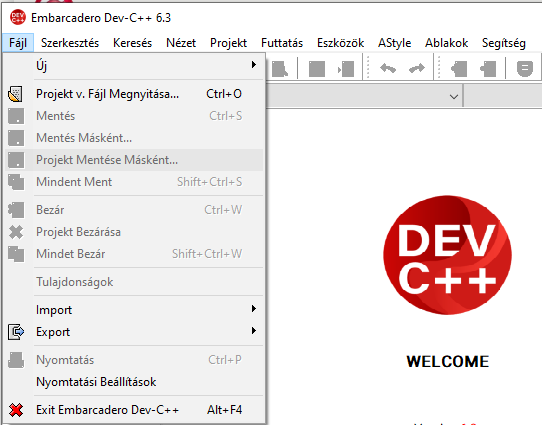Choose Exit Embarcadero Dev-C++
542x425 pixels.
(134, 410)
